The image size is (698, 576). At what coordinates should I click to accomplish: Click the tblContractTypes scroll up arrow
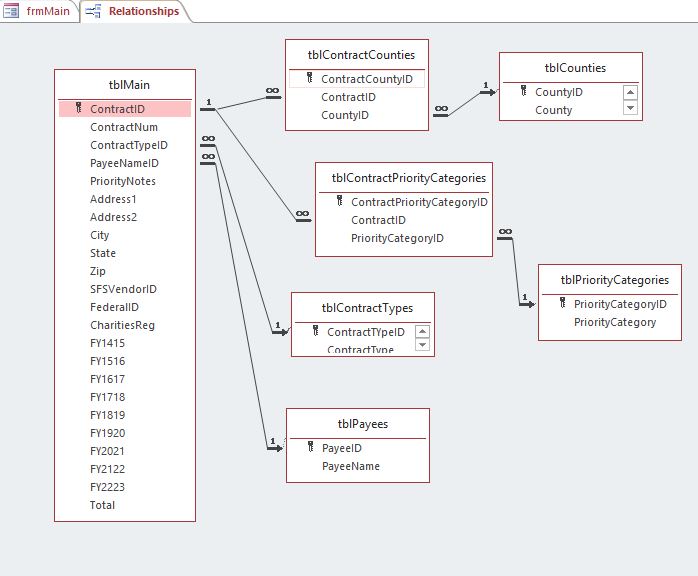422,332
